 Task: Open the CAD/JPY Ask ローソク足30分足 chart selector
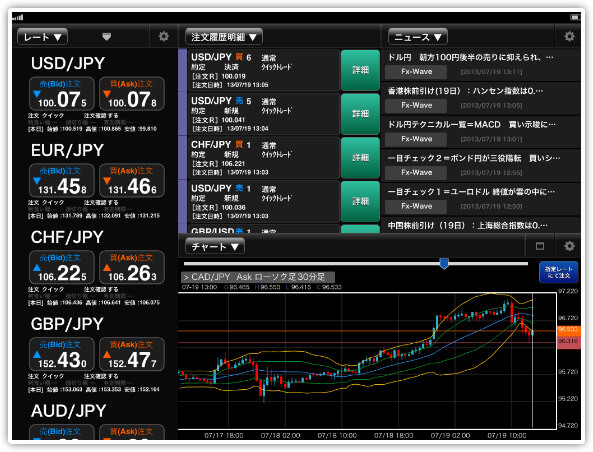pos(258,277)
